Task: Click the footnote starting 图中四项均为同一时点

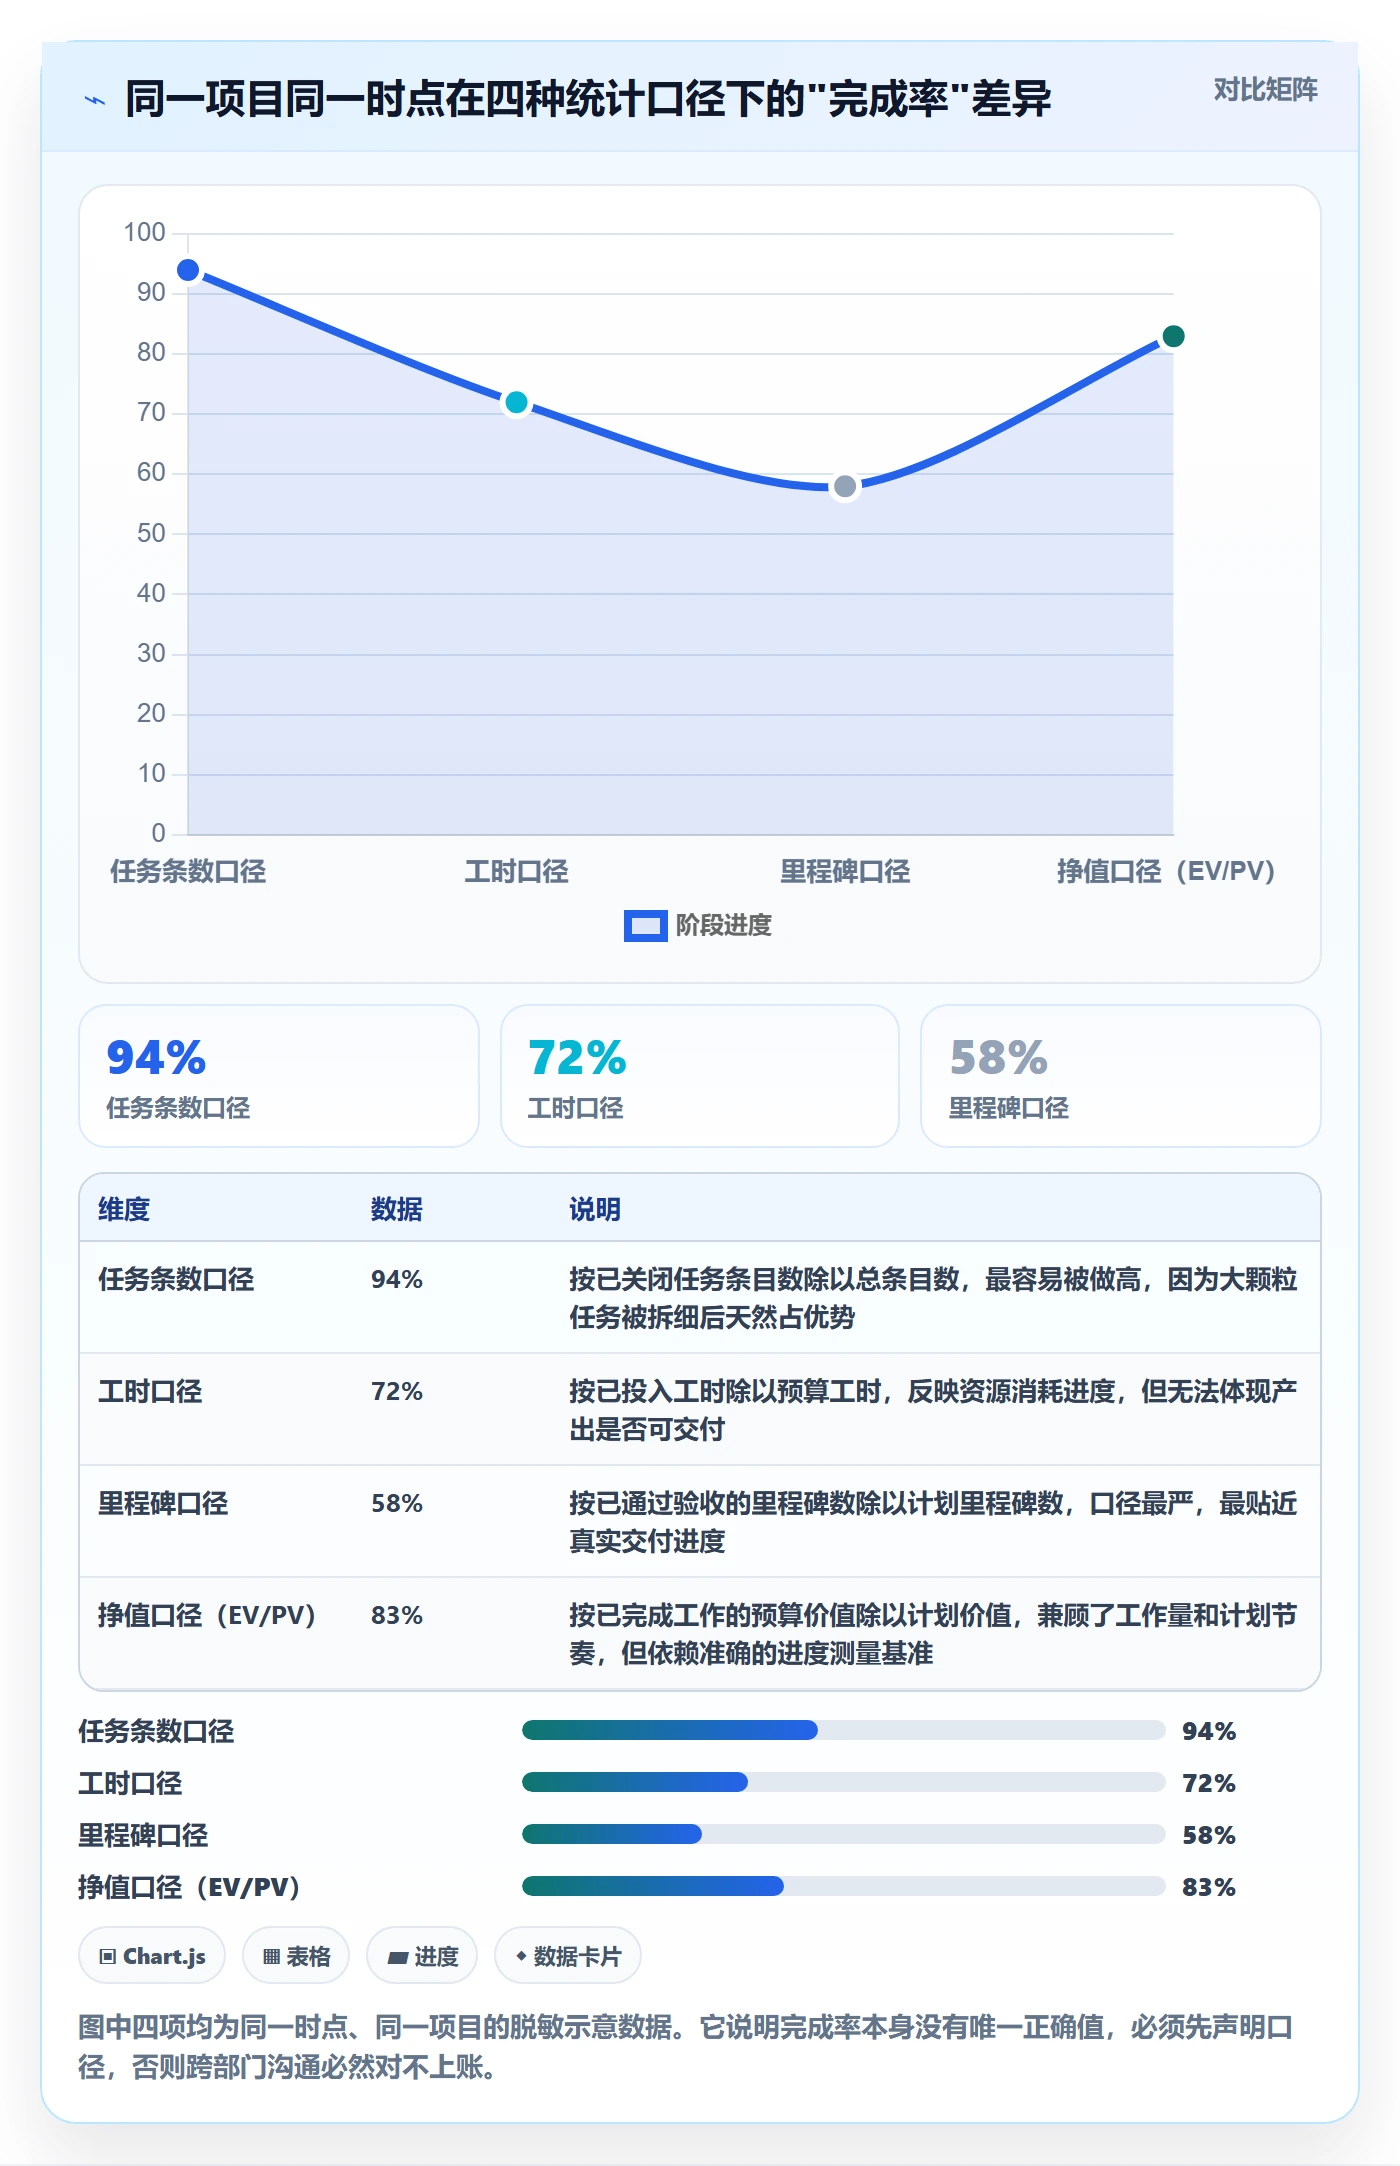Action: [x=686, y=2046]
